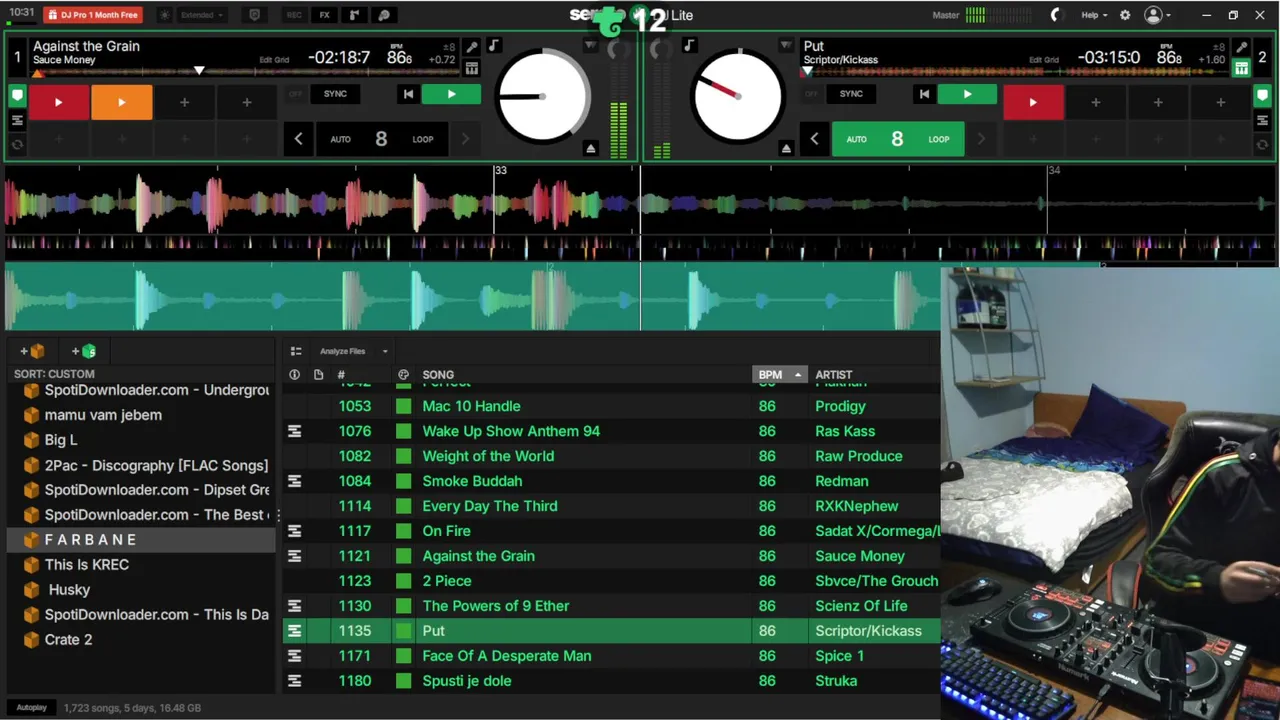
Task: Select deck 1 cue points tab icon
Action: (x=17, y=96)
